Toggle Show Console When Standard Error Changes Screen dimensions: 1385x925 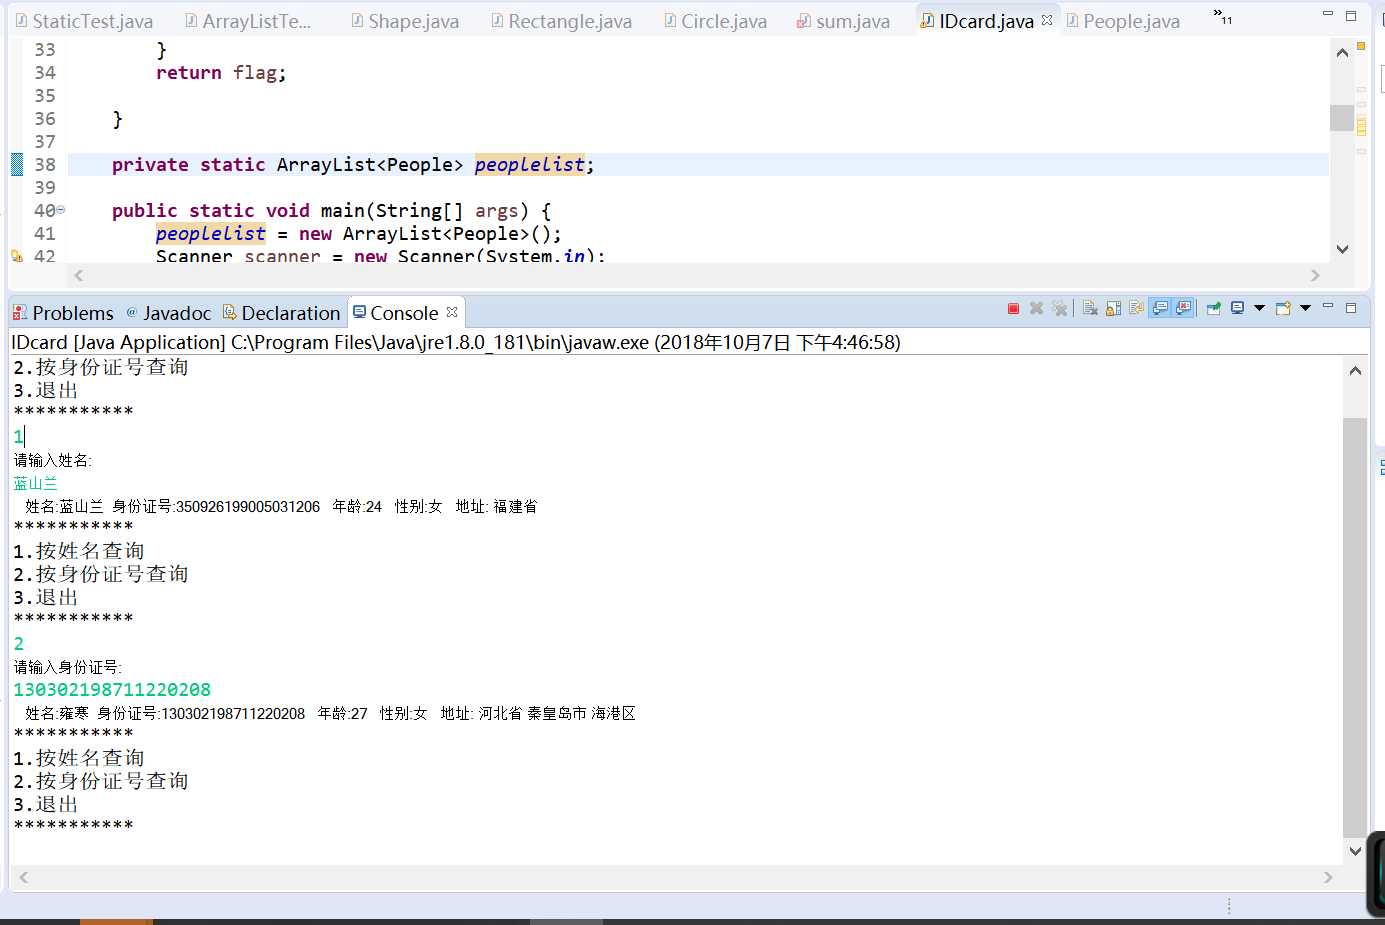1184,309
